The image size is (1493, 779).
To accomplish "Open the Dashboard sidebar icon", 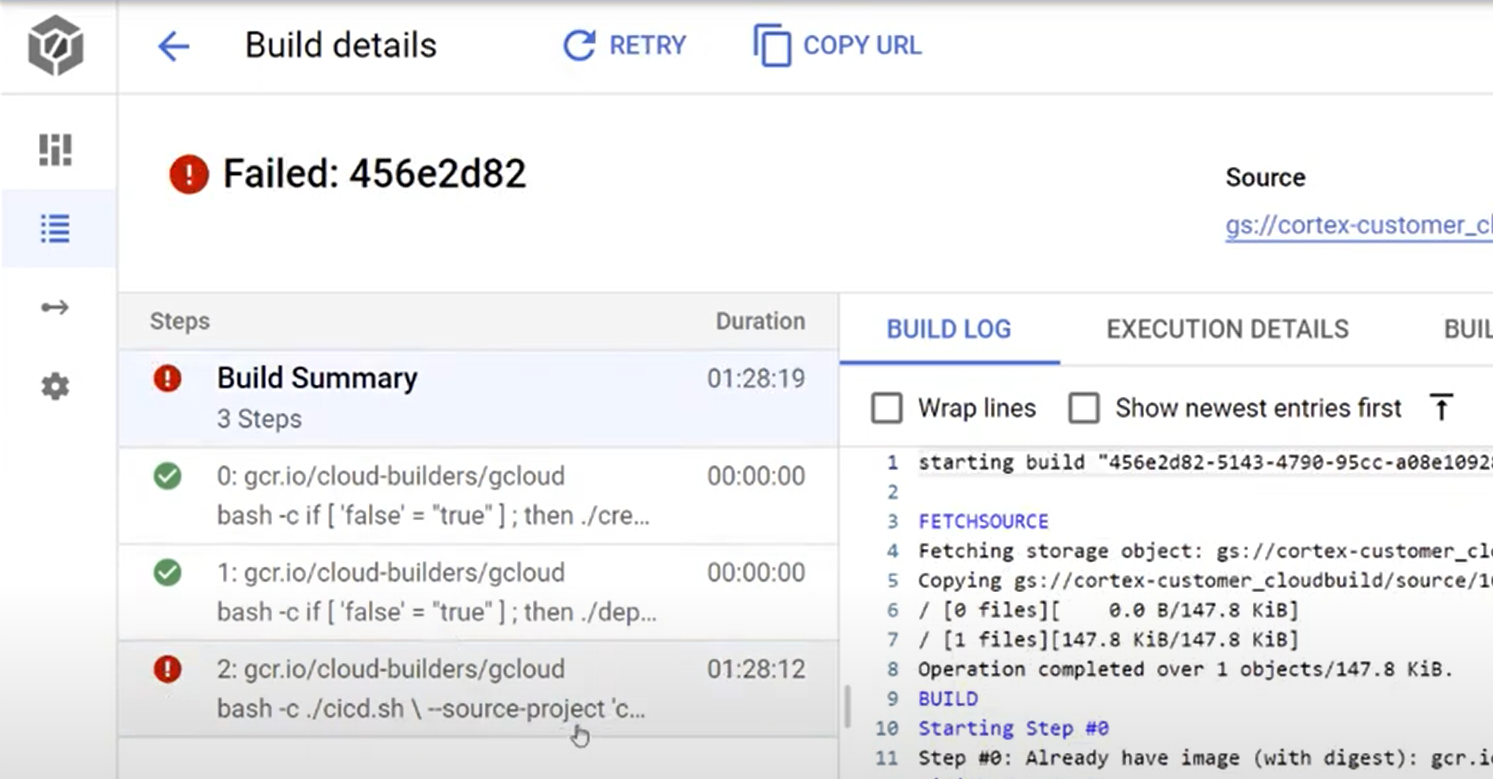I will [55, 150].
